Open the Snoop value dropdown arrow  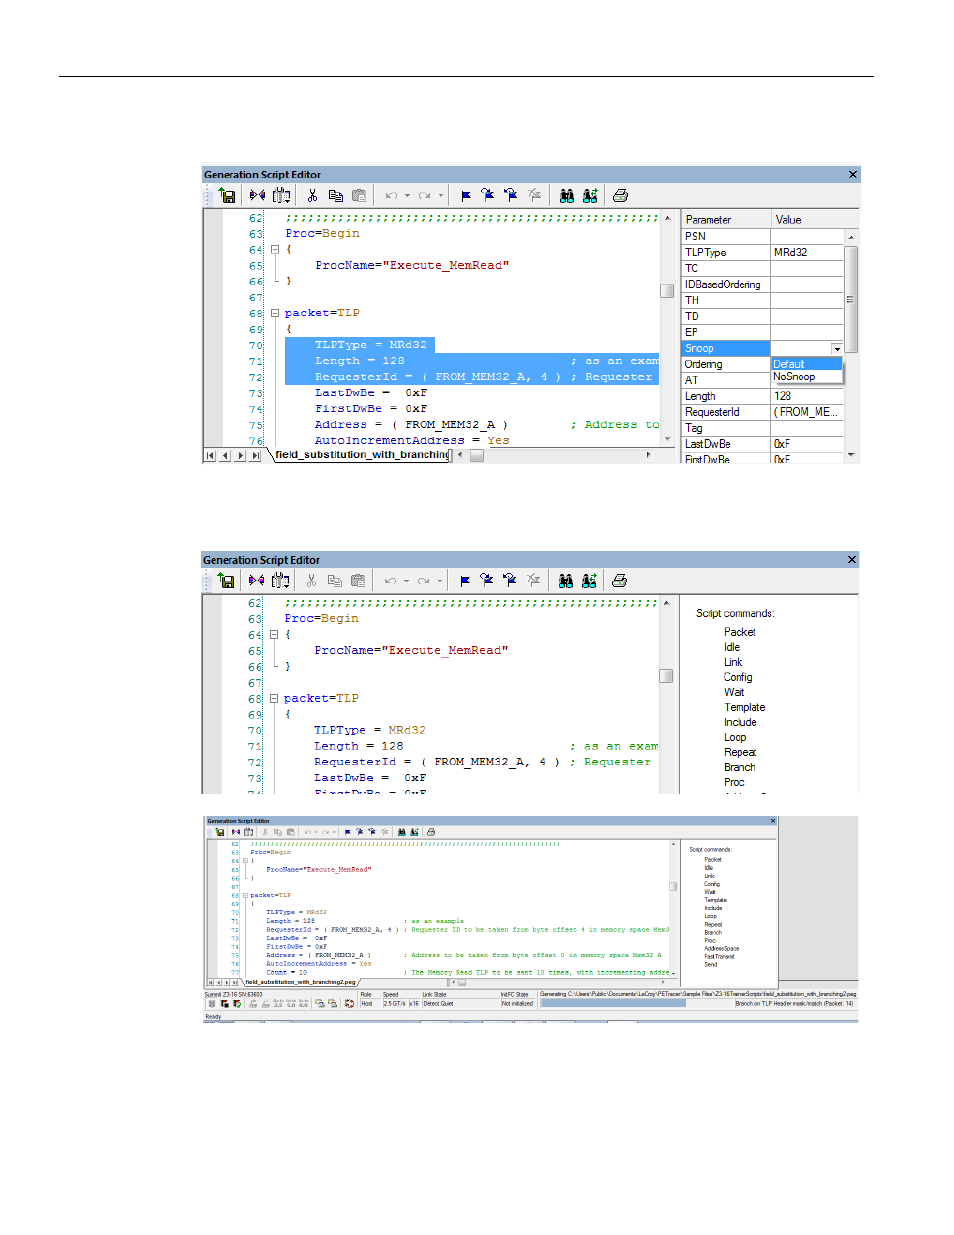coord(837,349)
